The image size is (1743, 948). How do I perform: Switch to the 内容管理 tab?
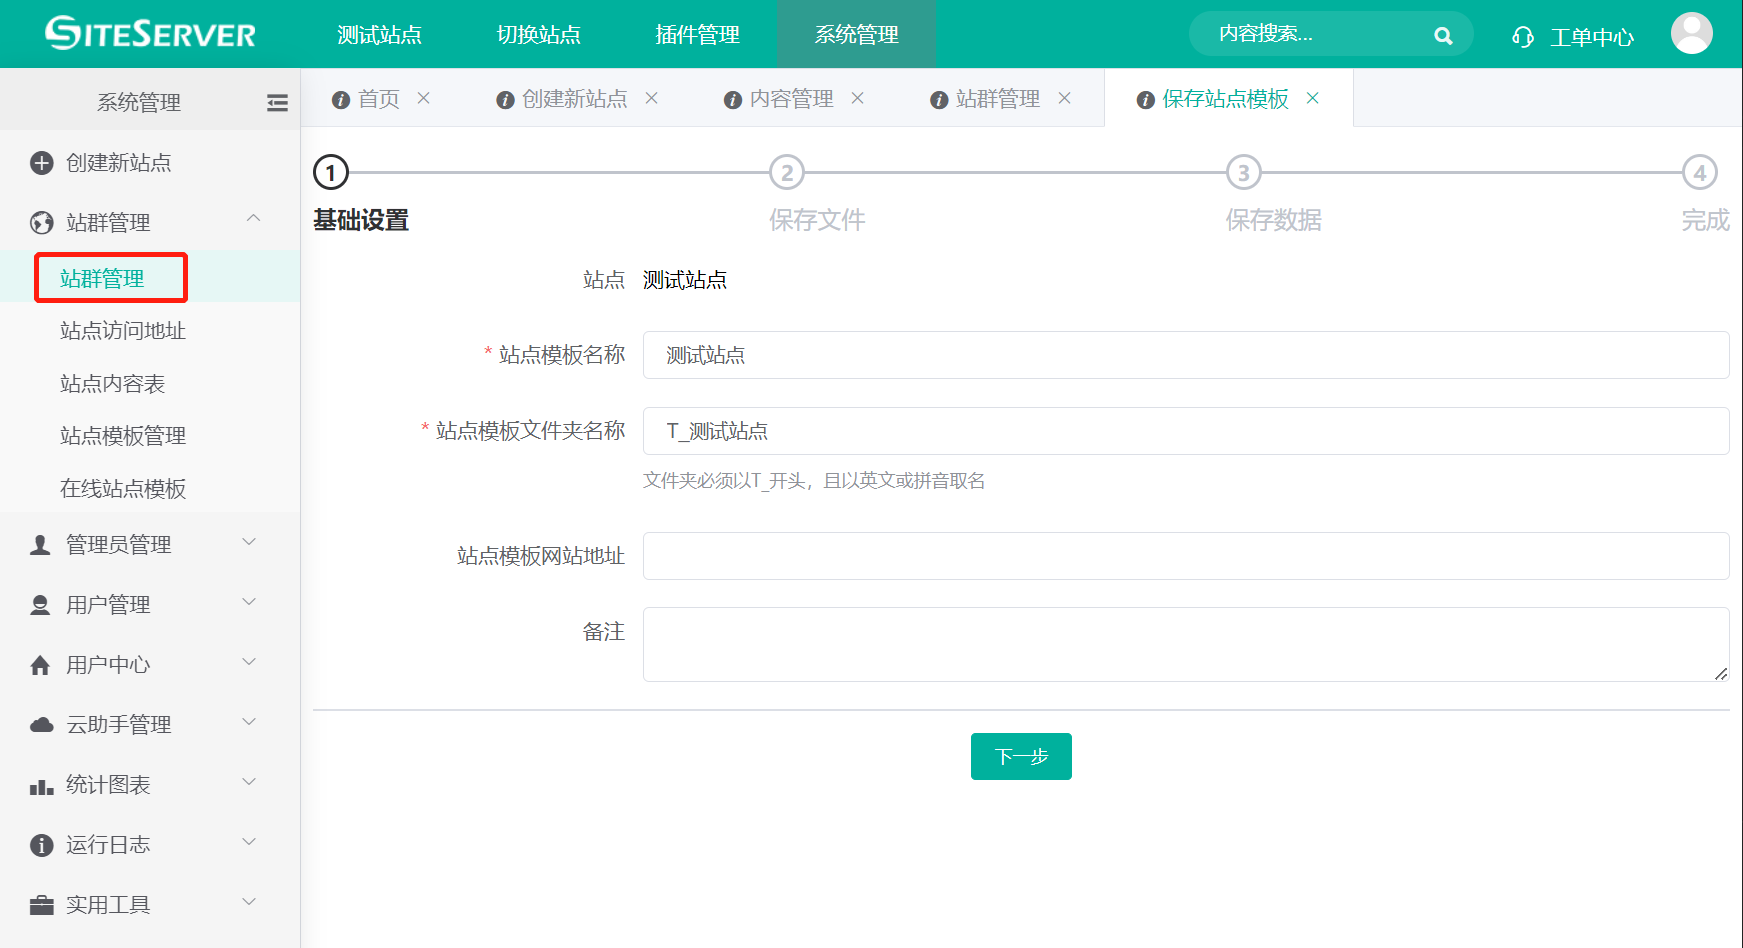(793, 99)
